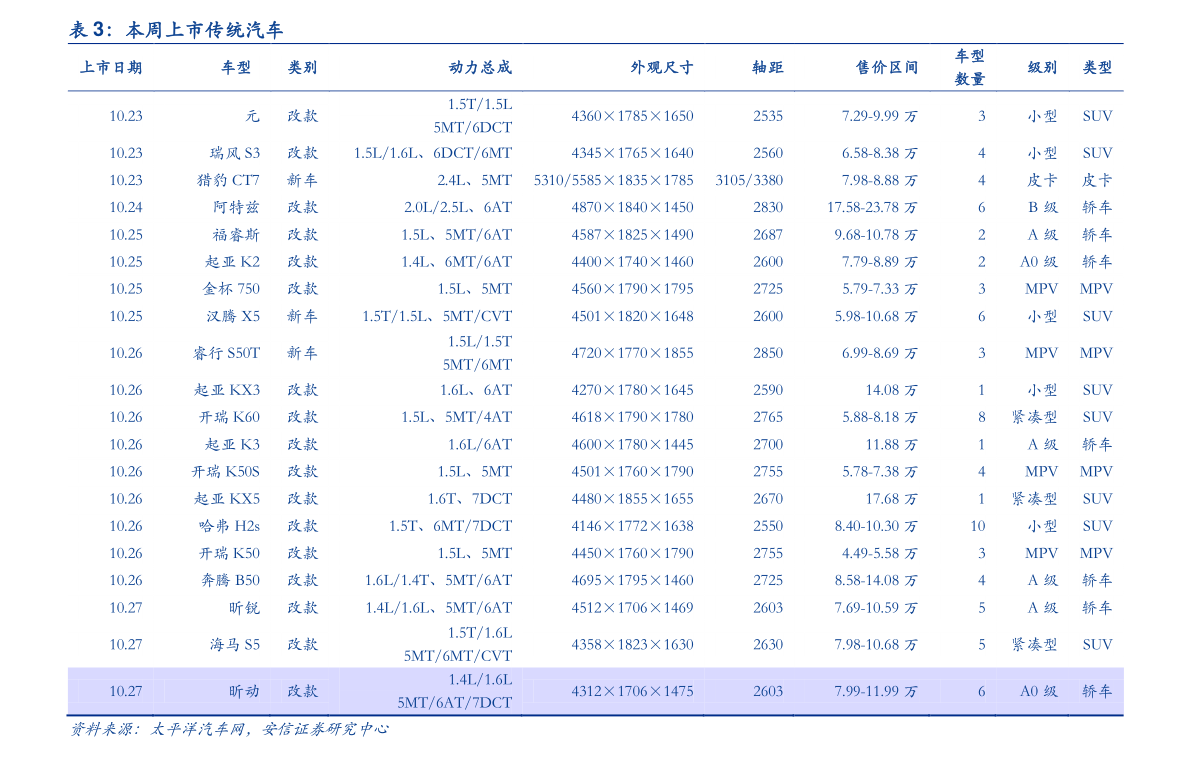Select powertrain 2.4L、5MT
This screenshot has height=757, width=1191.
(475, 181)
